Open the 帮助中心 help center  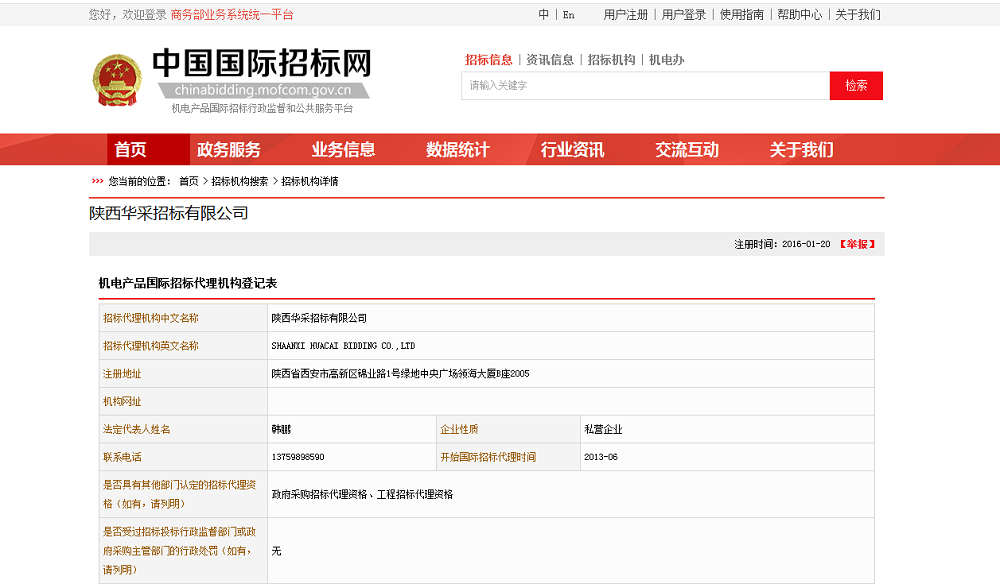click(800, 15)
